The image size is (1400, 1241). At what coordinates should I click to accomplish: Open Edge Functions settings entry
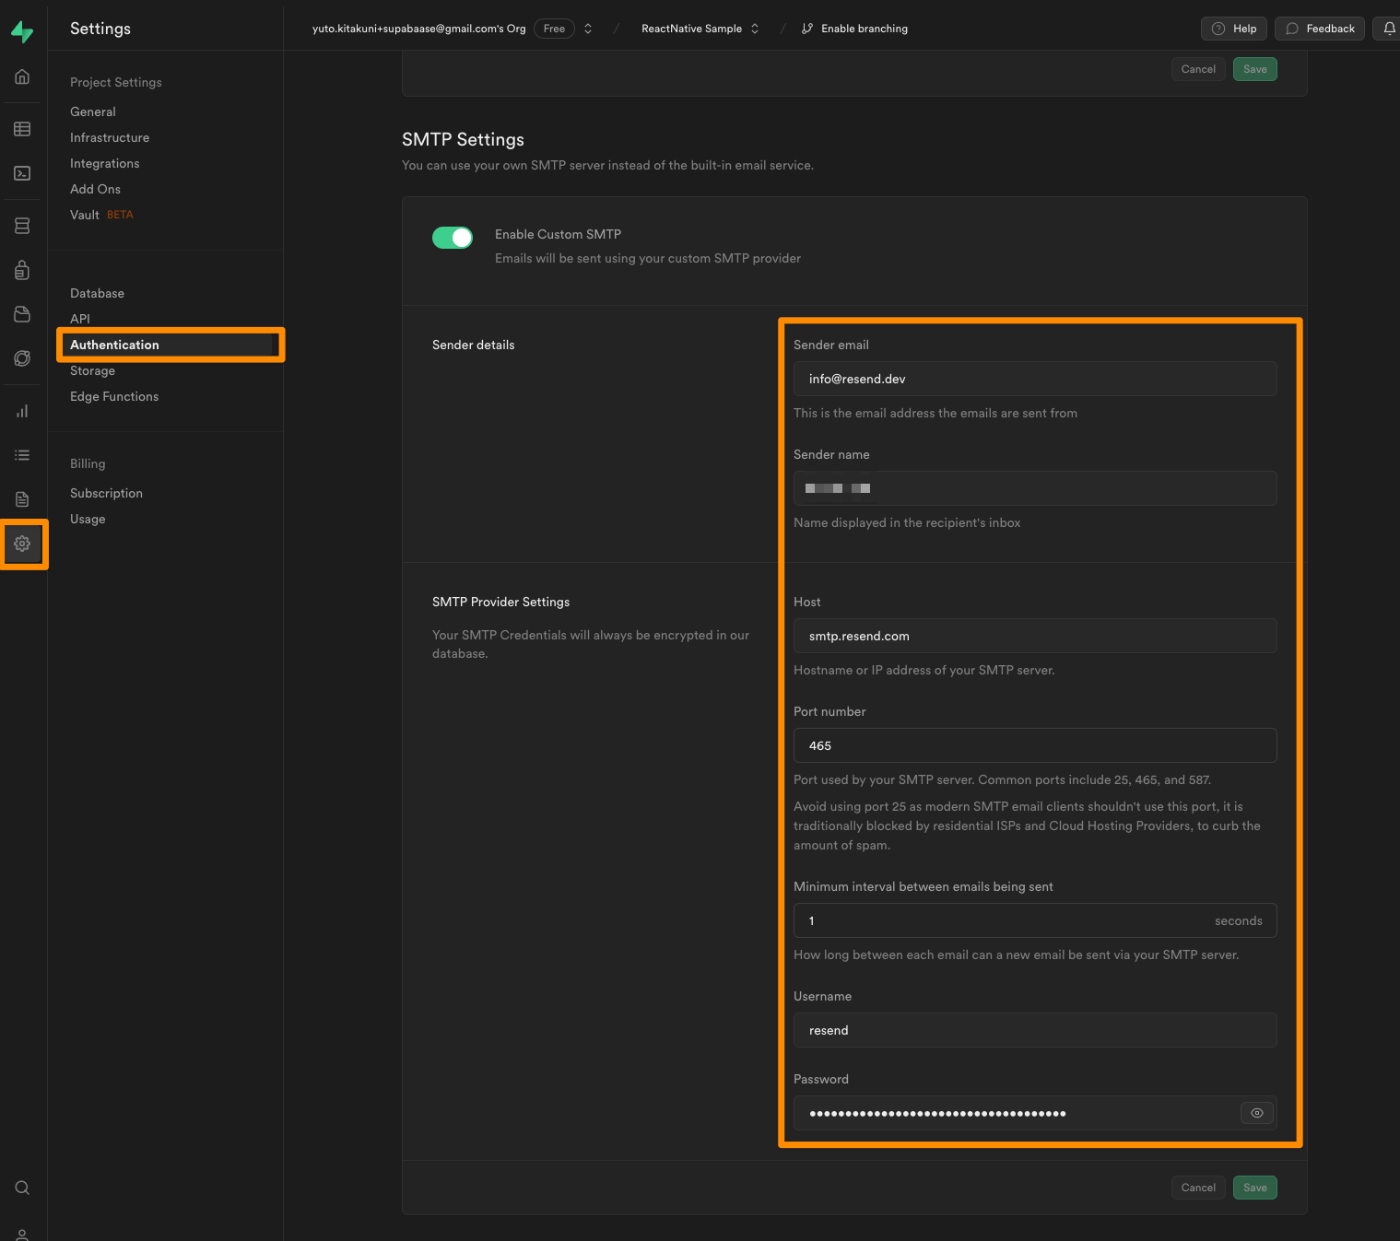[114, 397]
